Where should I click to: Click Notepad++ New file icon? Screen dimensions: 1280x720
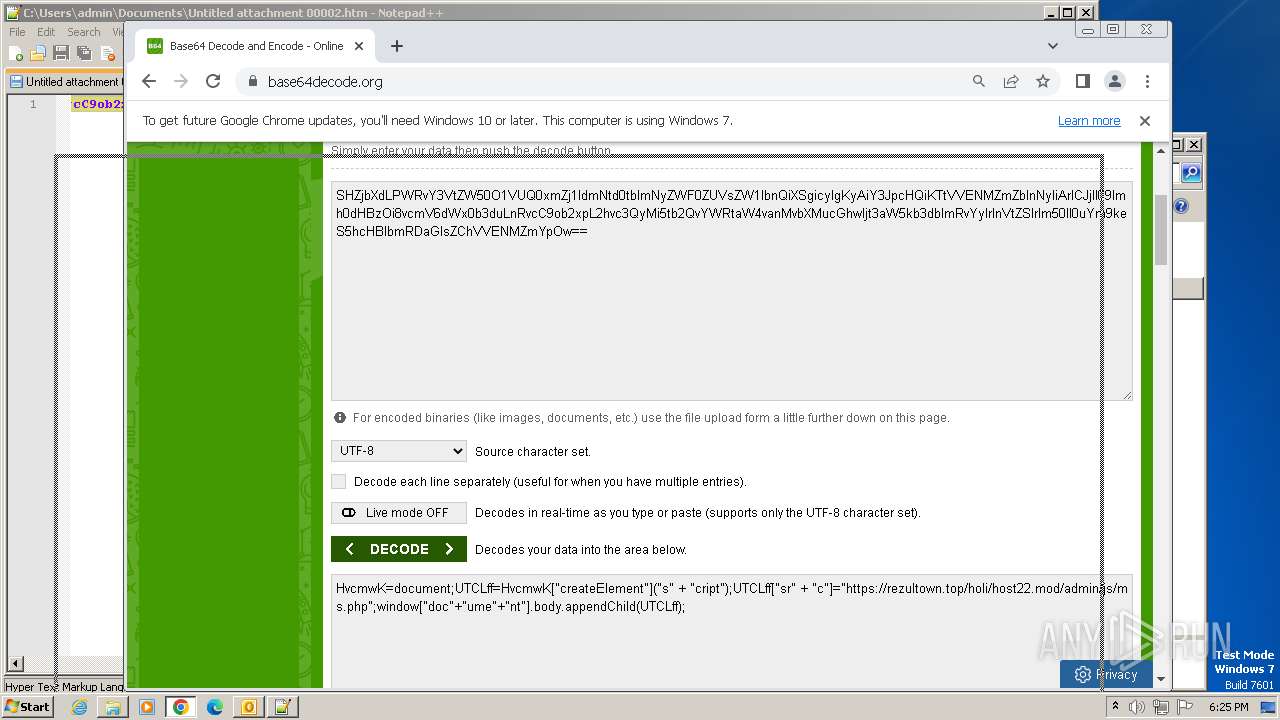(16, 53)
